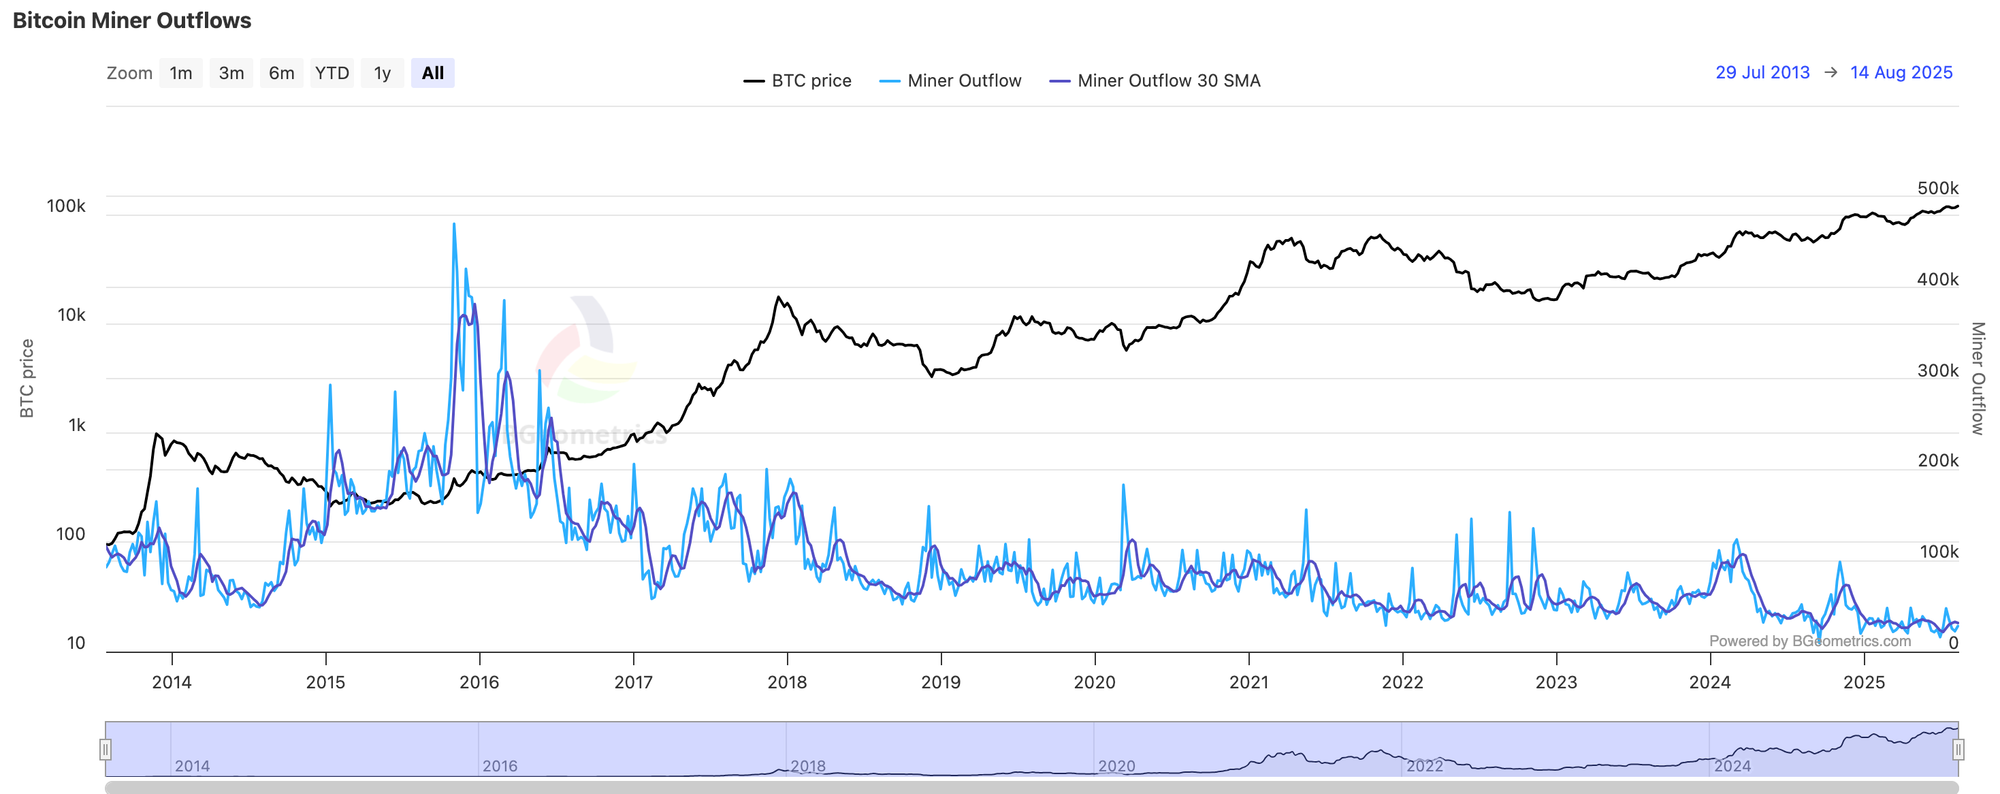Open the end date 14 Aug 2025

[1901, 72]
